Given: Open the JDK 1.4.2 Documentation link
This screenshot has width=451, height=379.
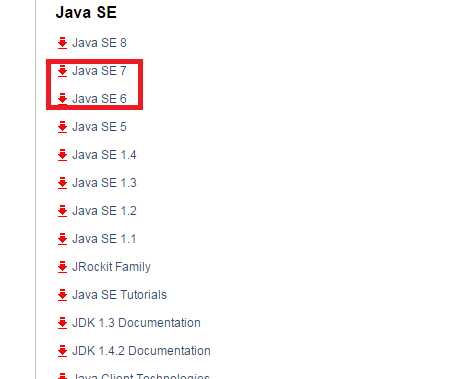Looking at the screenshot, I should 141,351.
